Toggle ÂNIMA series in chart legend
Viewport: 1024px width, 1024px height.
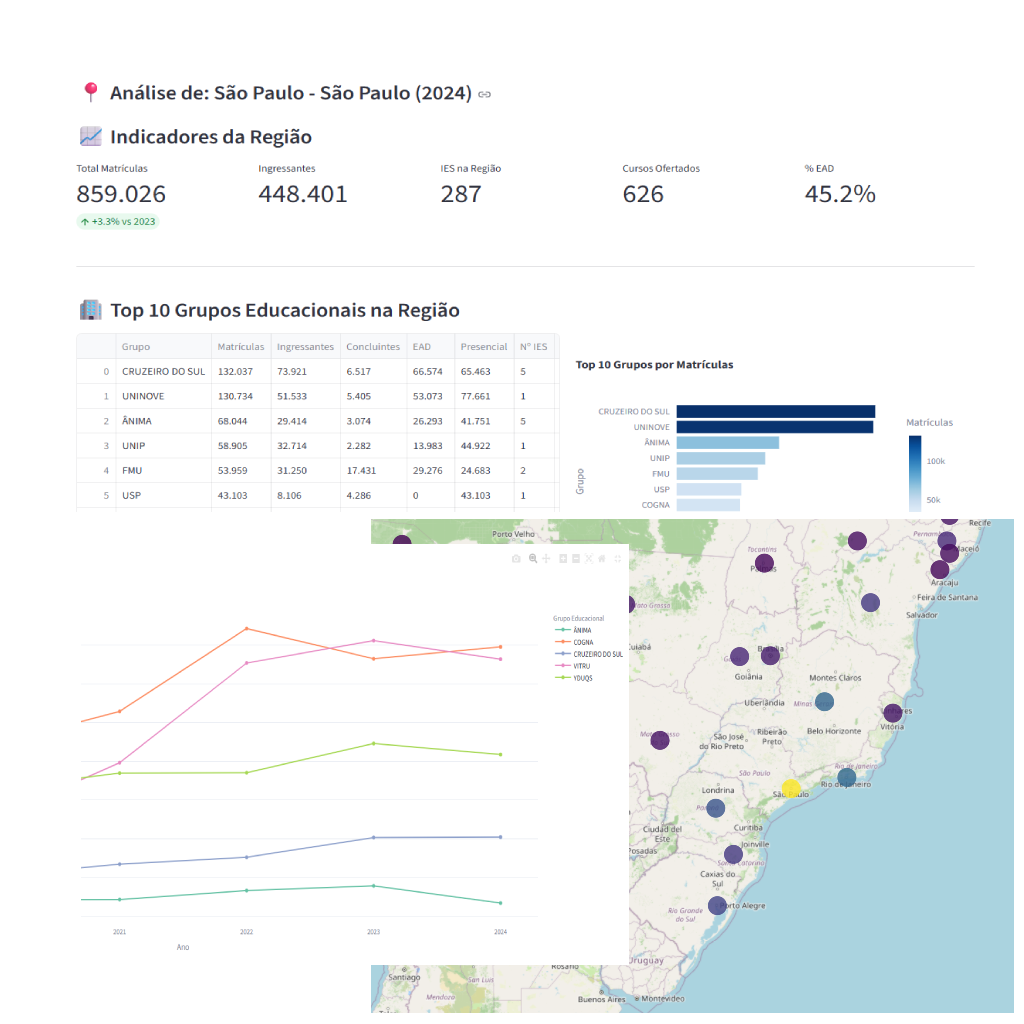(573, 630)
